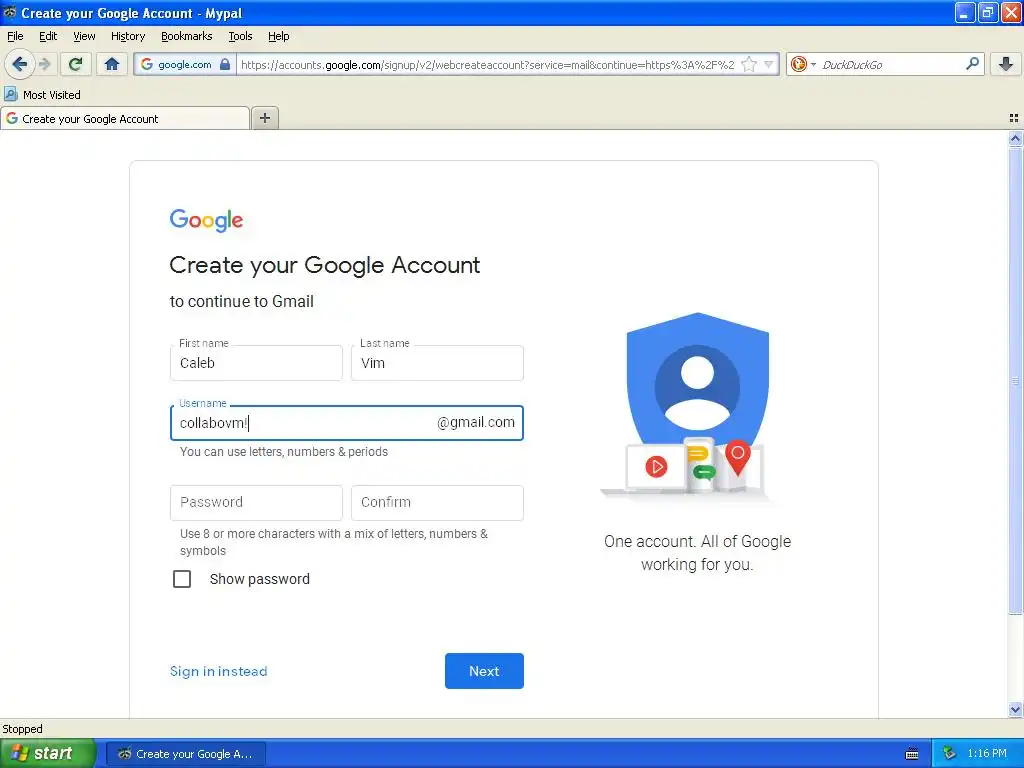Bookmark this page with the star icon
The image size is (1024, 768).
coord(749,64)
